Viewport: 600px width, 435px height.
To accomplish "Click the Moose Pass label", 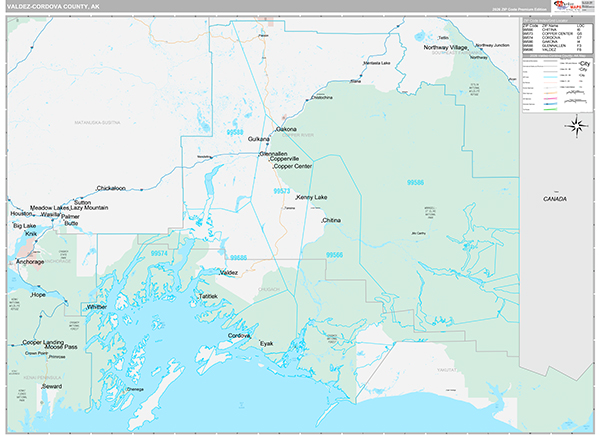I will coord(61,347).
